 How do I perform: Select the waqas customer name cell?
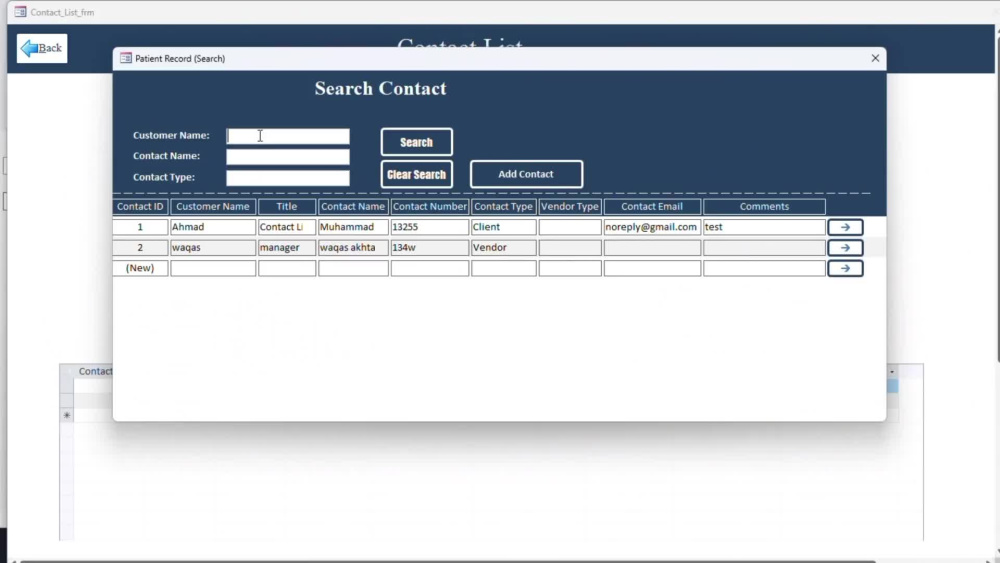pyautogui.click(x=213, y=247)
